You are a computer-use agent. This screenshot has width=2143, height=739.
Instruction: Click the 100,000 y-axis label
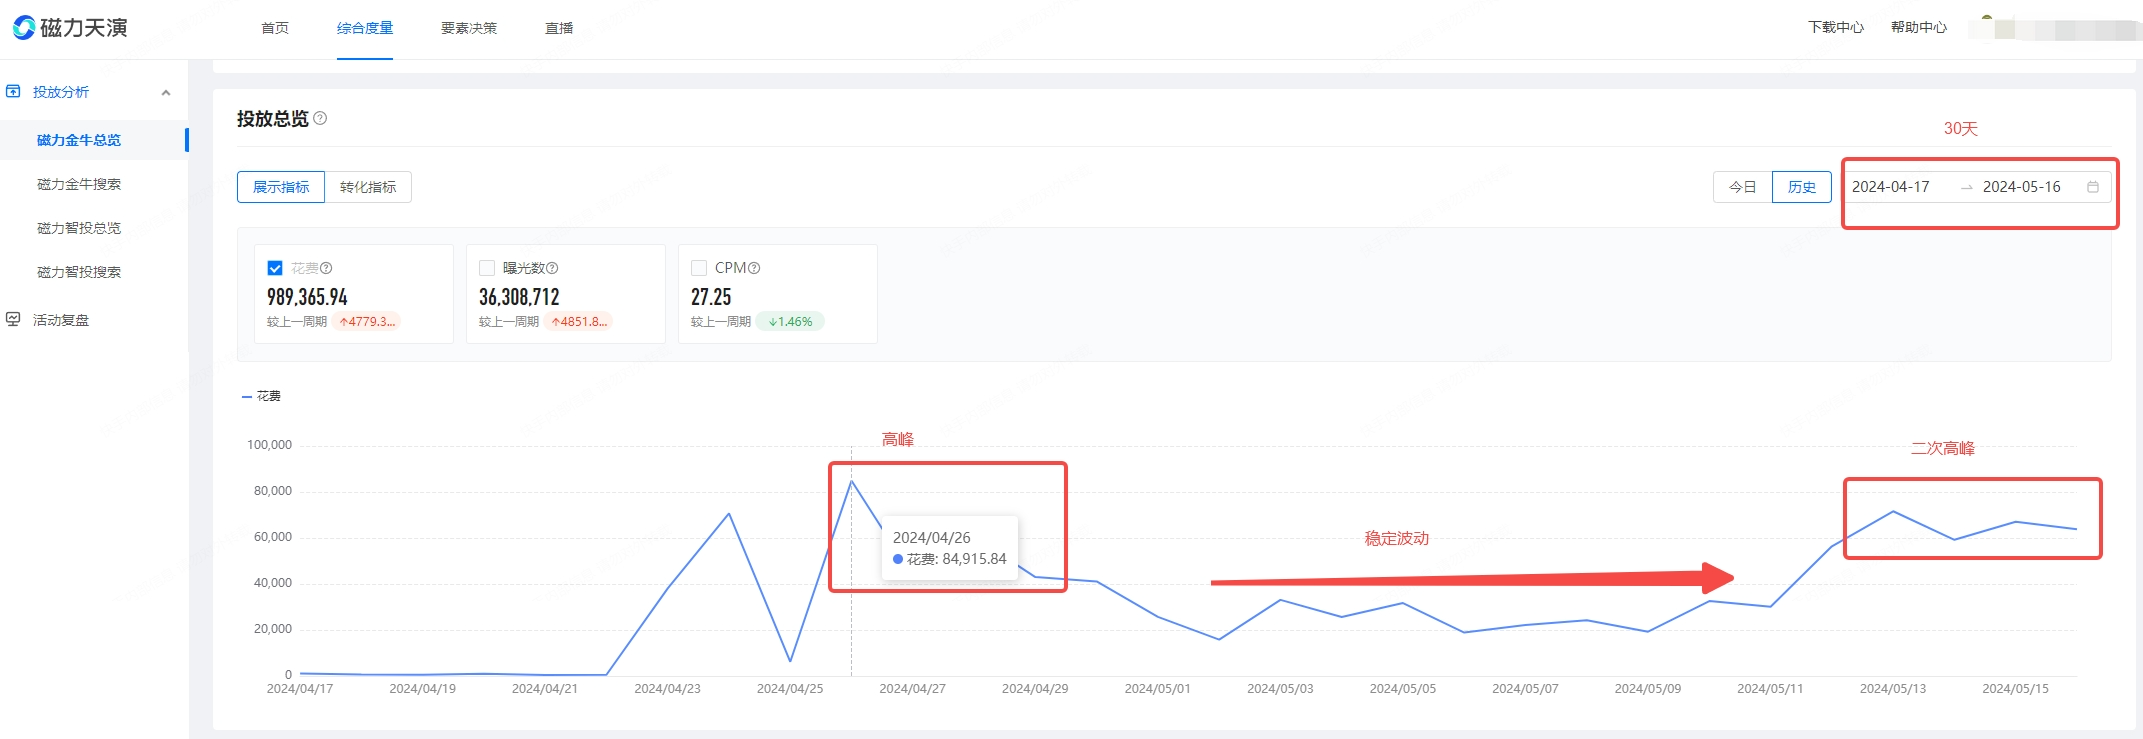point(269,445)
